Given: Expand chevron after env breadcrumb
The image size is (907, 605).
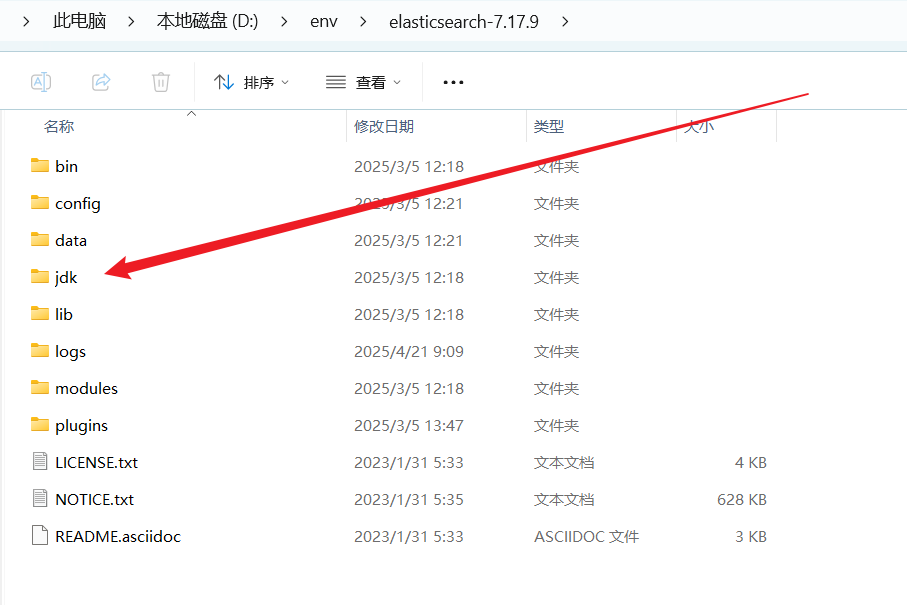Looking at the screenshot, I should (x=363, y=21).
